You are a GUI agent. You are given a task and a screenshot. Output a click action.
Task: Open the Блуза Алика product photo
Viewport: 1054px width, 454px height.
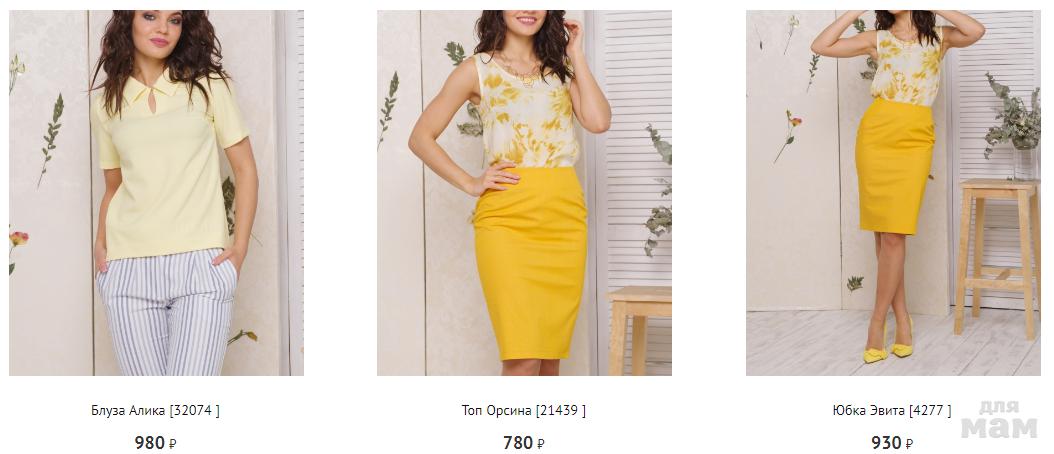coord(156,192)
